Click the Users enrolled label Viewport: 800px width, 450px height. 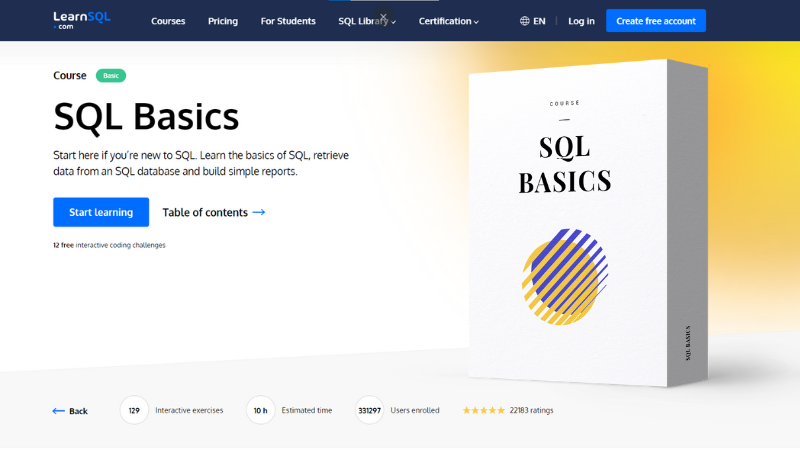click(x=414, y=410)
